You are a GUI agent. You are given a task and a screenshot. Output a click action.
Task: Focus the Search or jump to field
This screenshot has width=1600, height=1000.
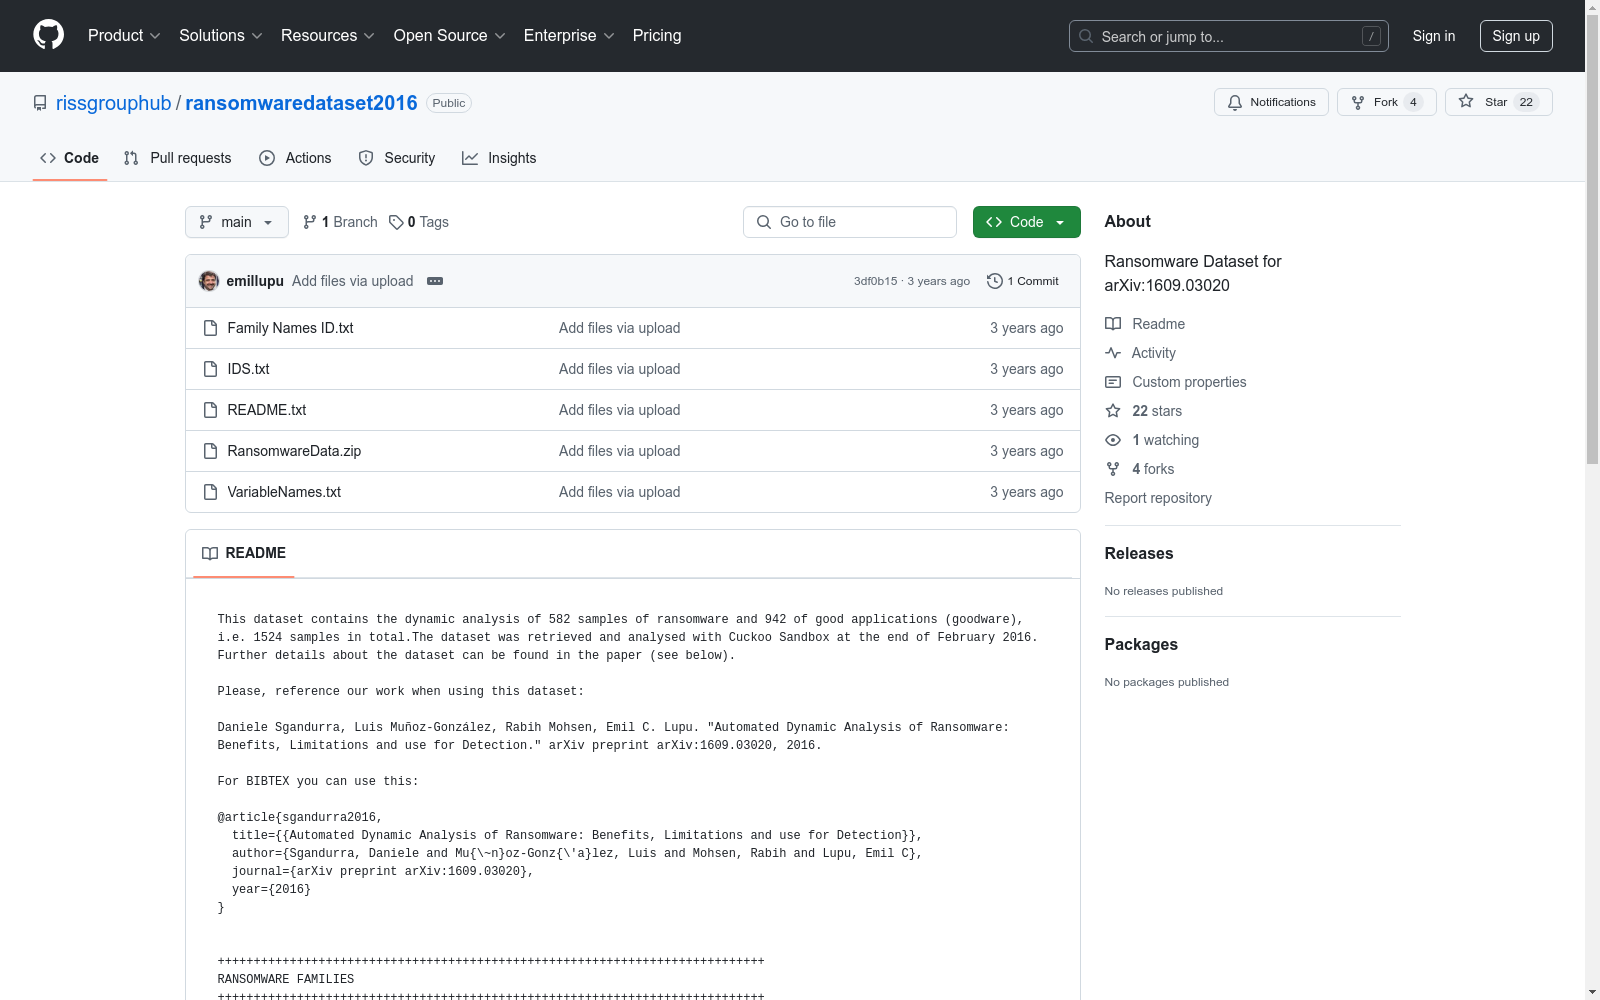tap(1229, 36)
